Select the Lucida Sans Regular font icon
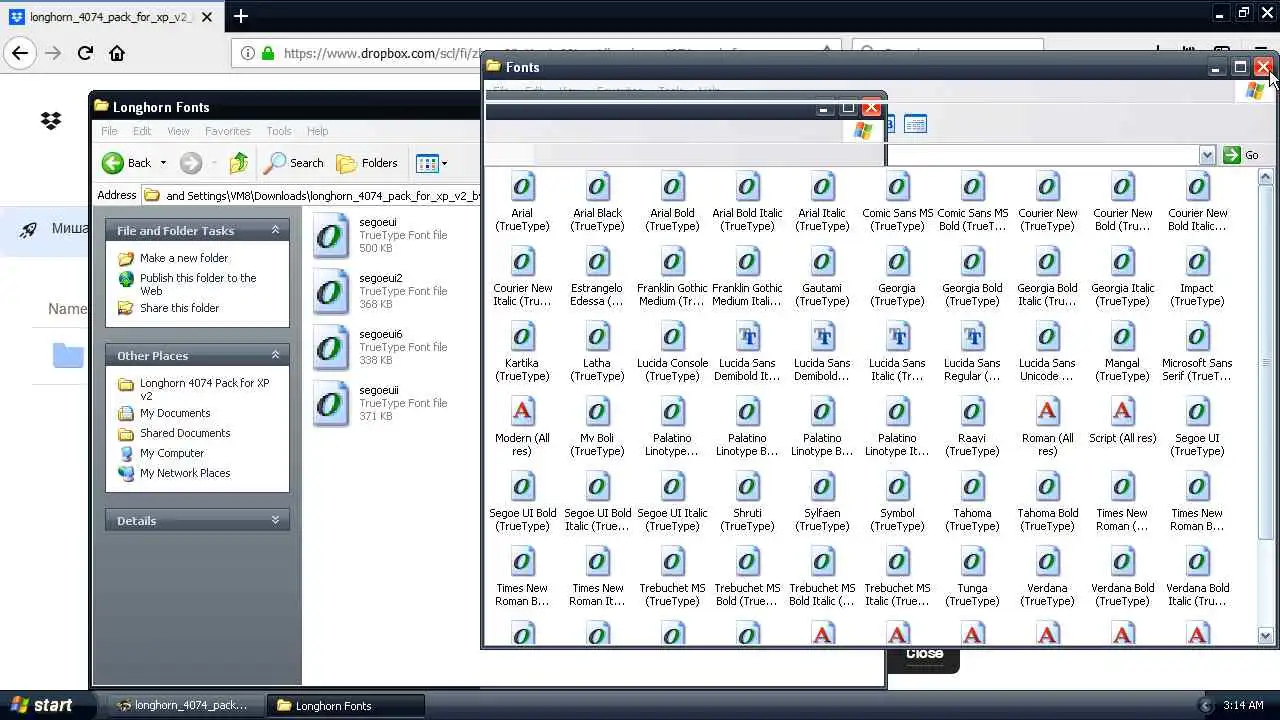 coord(972,337)
